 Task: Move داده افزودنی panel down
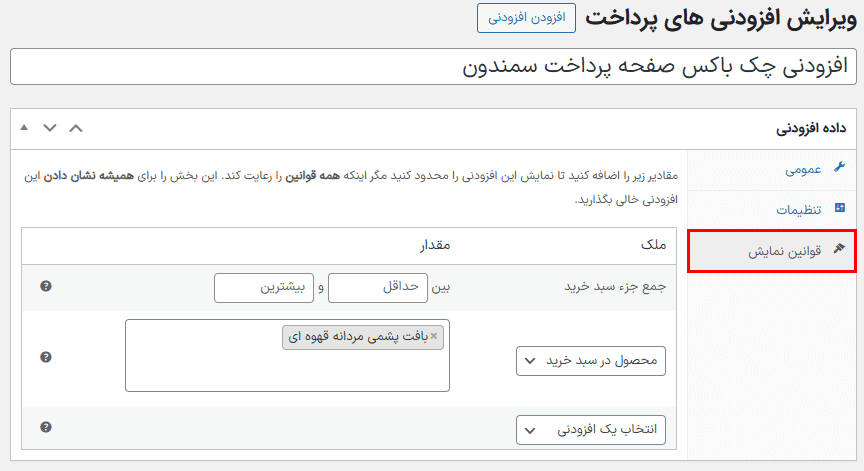point(50,128)
